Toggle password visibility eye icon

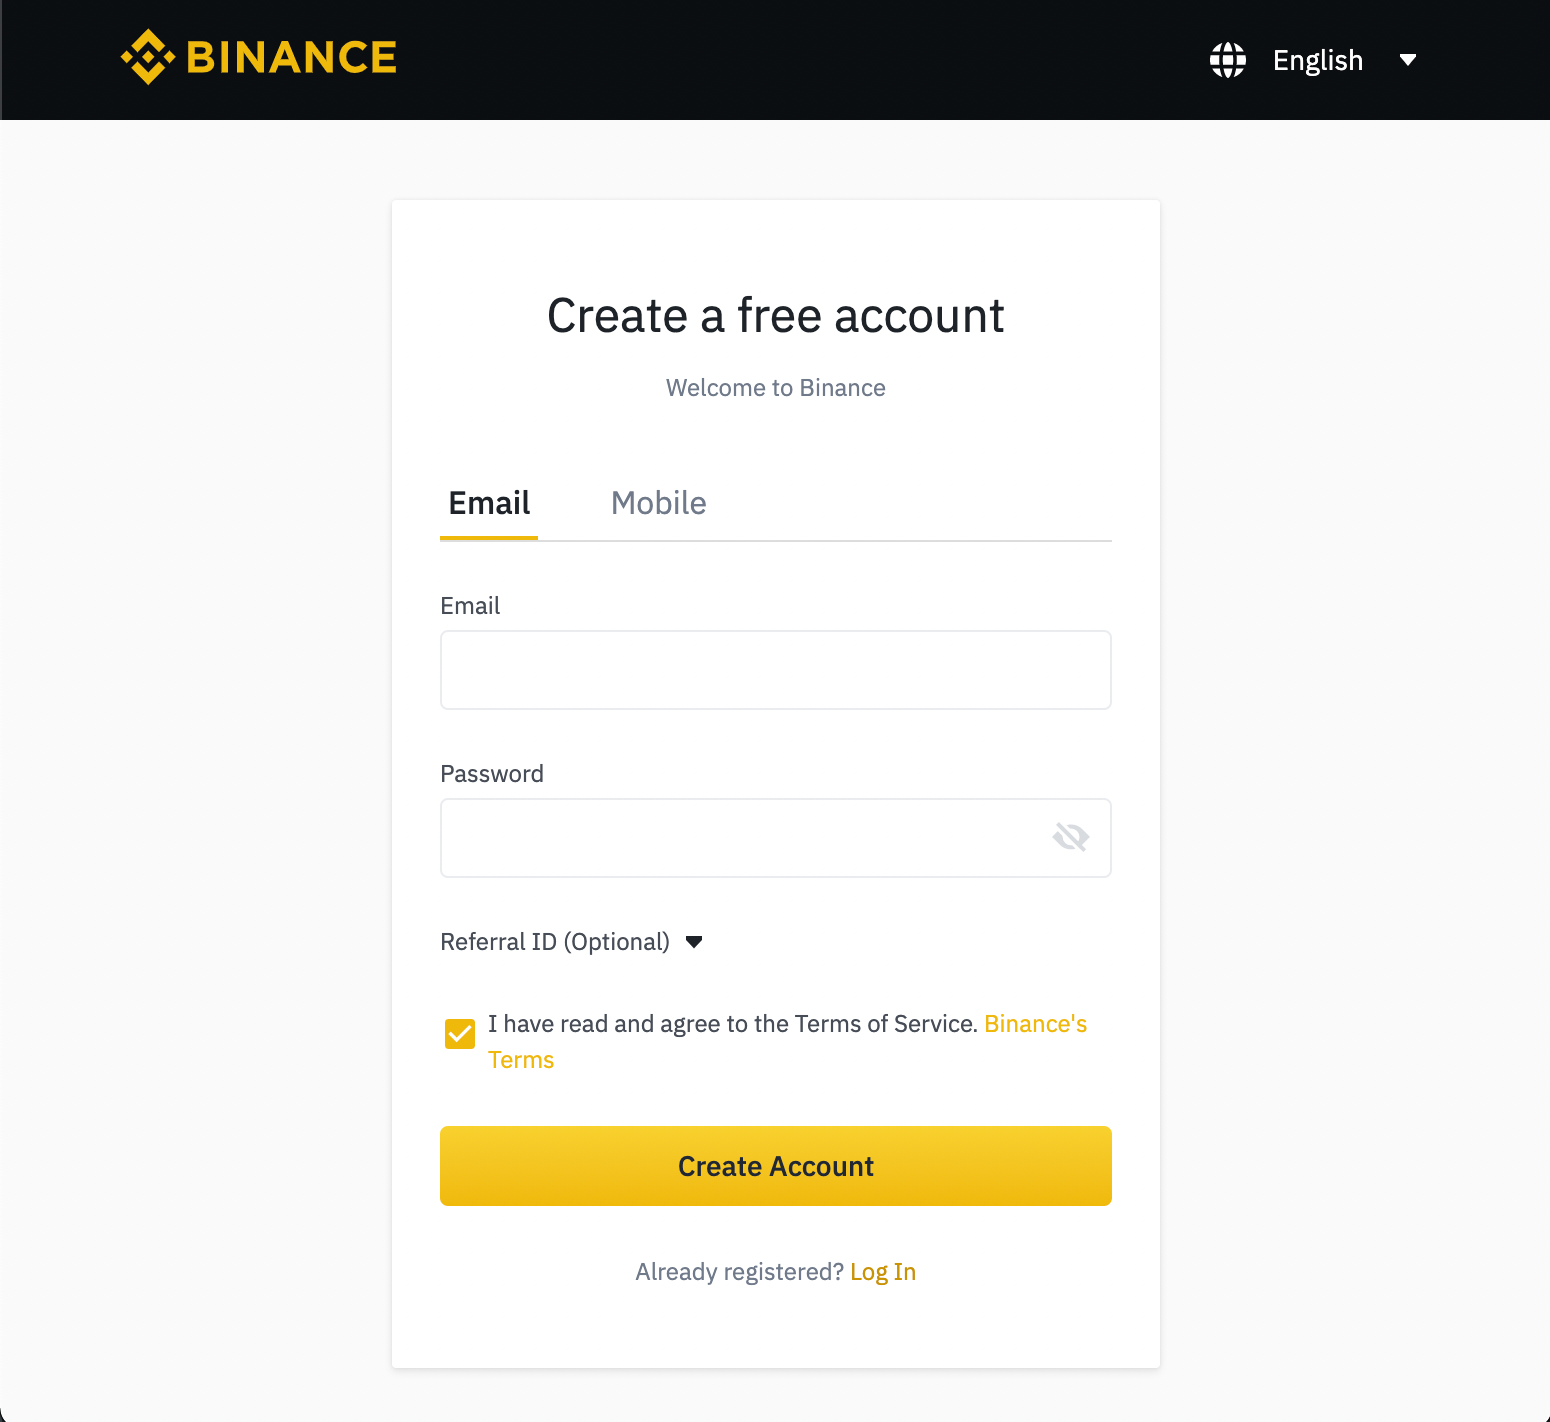[x=1070, y=837]
